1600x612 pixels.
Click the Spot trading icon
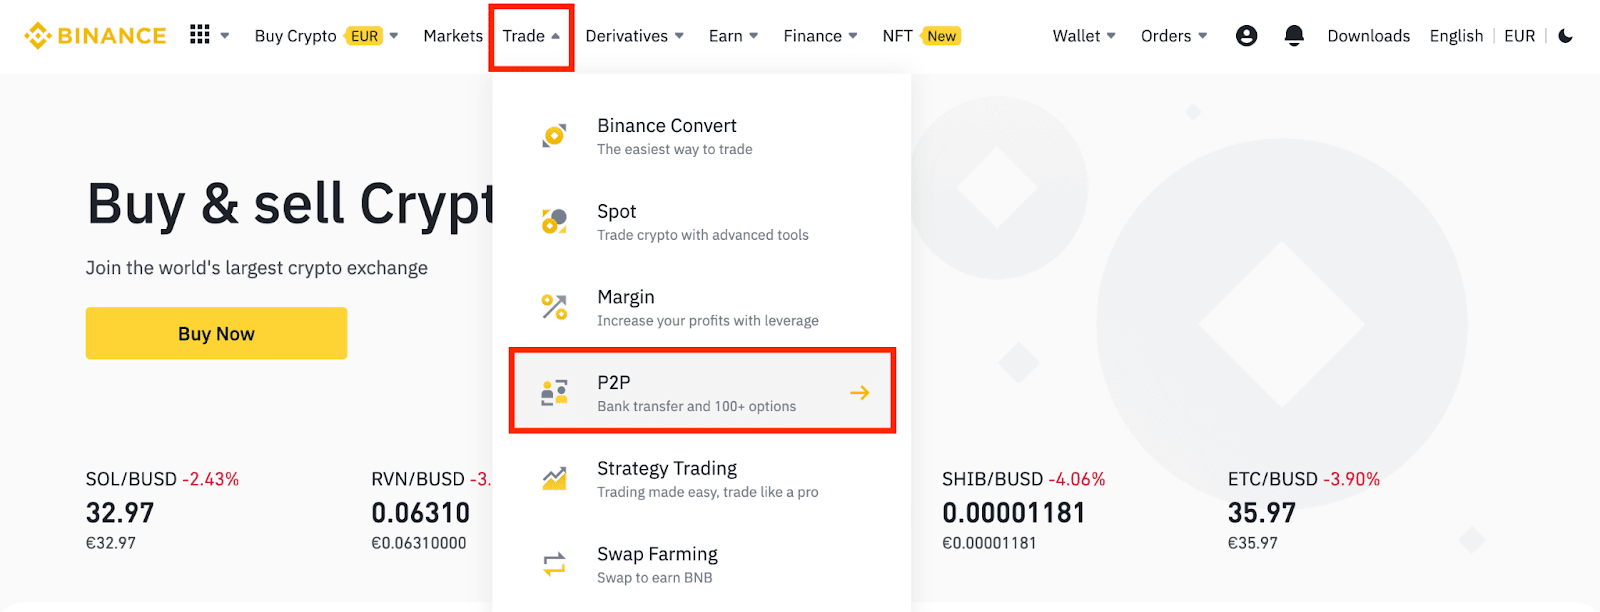click(x=552, y=221)
